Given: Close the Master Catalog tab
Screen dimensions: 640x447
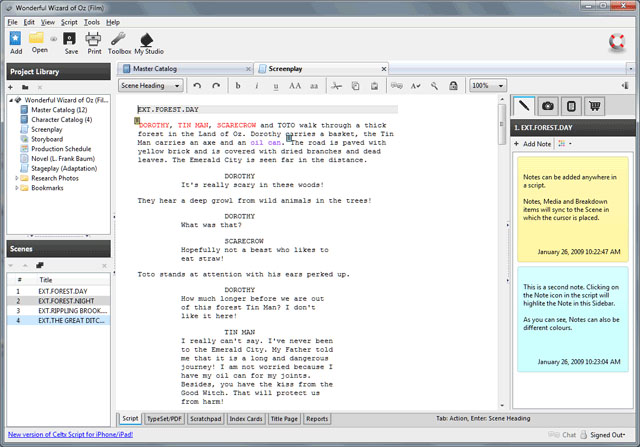Looking at the screenshot, I should click(248, 69).
